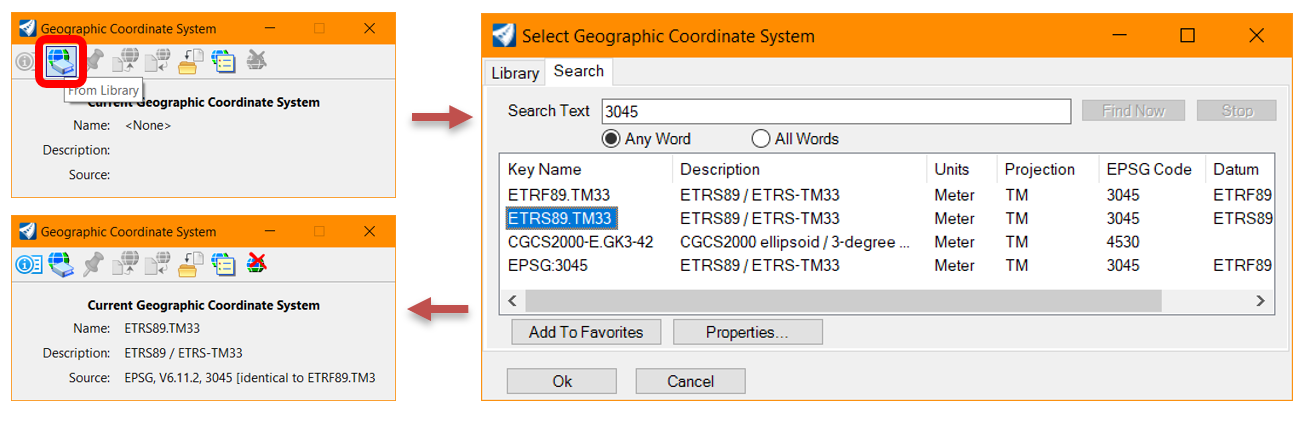Click the Cancel button

point(690,381)
